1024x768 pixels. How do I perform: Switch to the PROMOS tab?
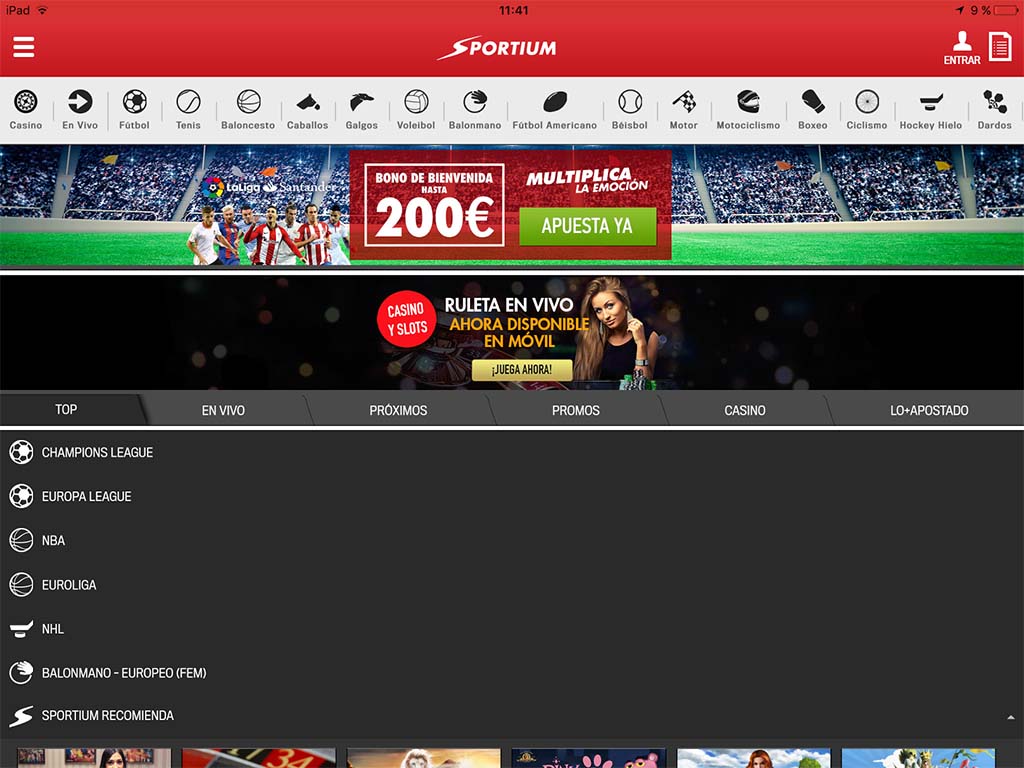pyautogui.click(x=575, y=410)
